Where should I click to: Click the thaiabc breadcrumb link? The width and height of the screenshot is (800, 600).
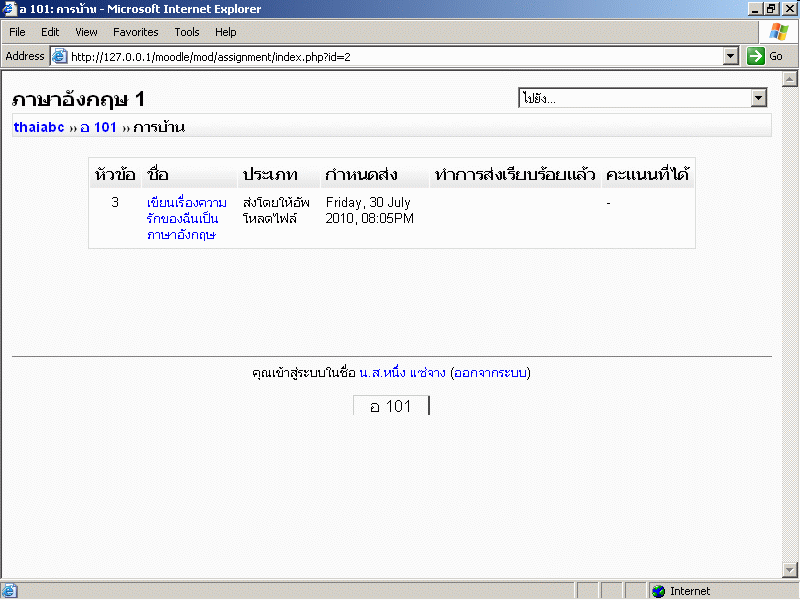click(39, 127)
